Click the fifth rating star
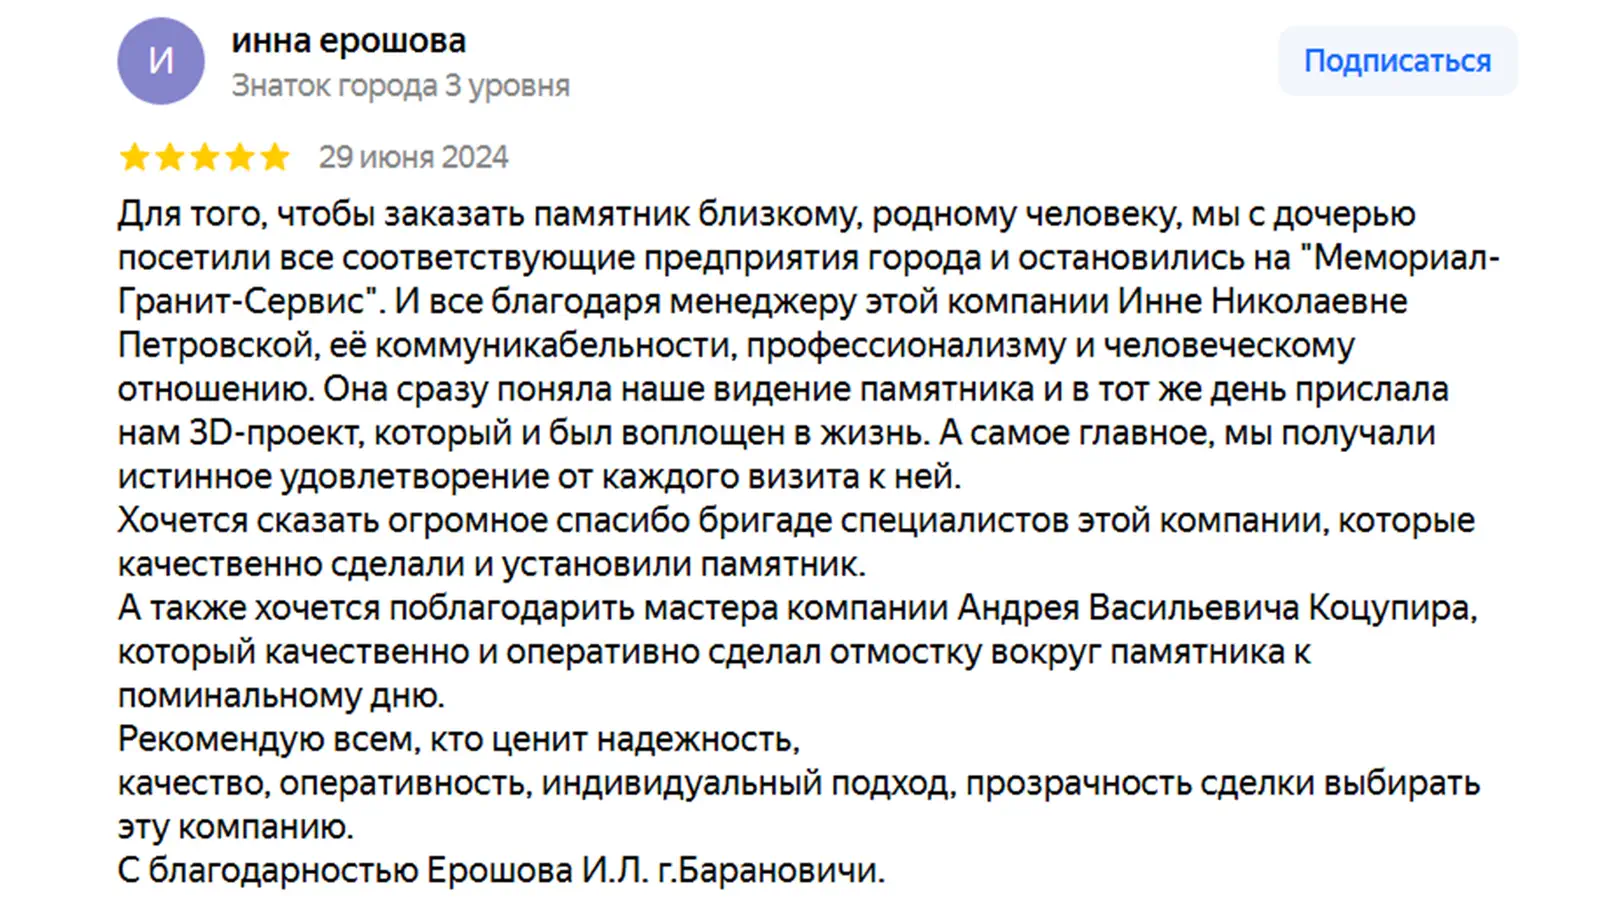Image resolution: width=1600 pixels, height=900 pixels. (275, 157)
